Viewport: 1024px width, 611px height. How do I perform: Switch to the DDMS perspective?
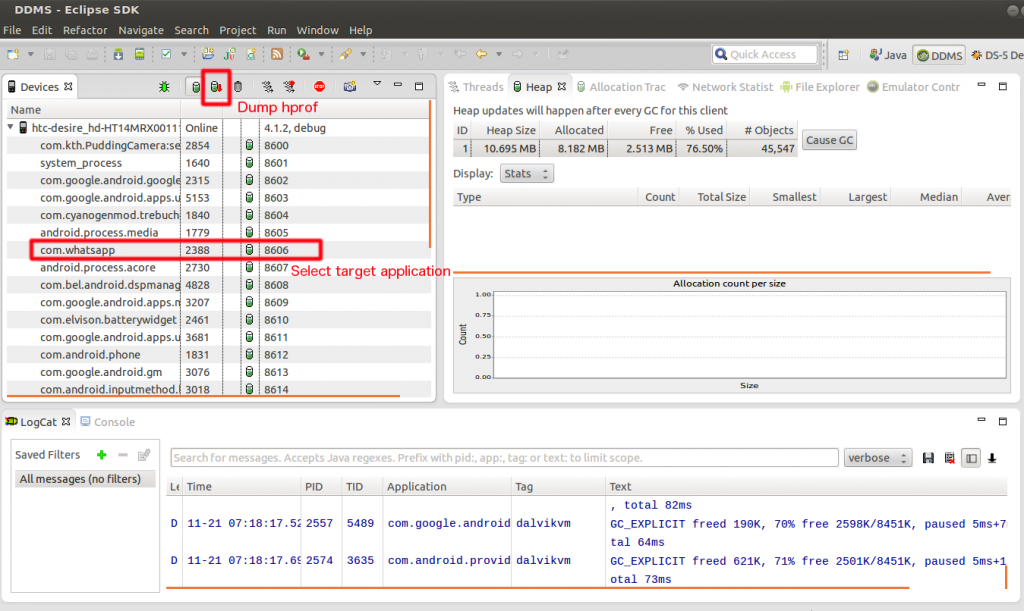click(x=938, y=56)
